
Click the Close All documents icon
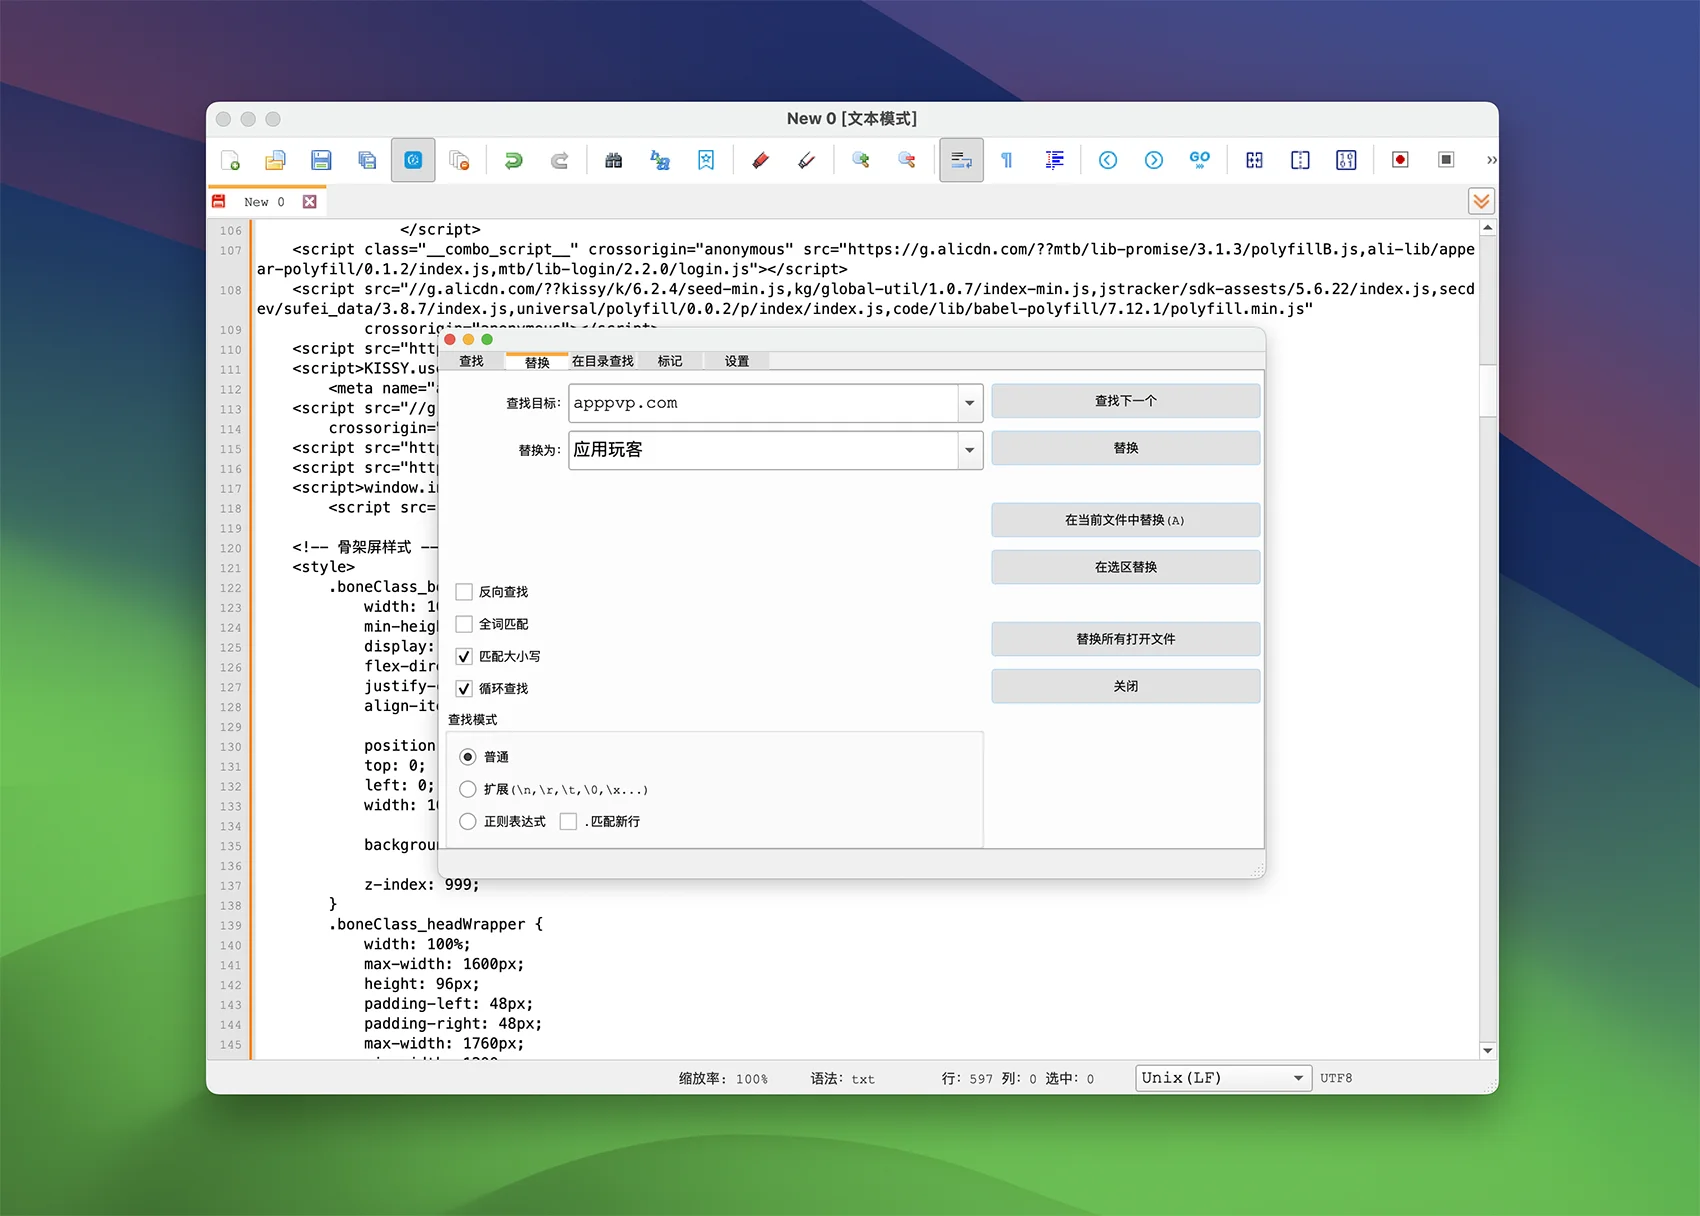(x=460, y=160)
